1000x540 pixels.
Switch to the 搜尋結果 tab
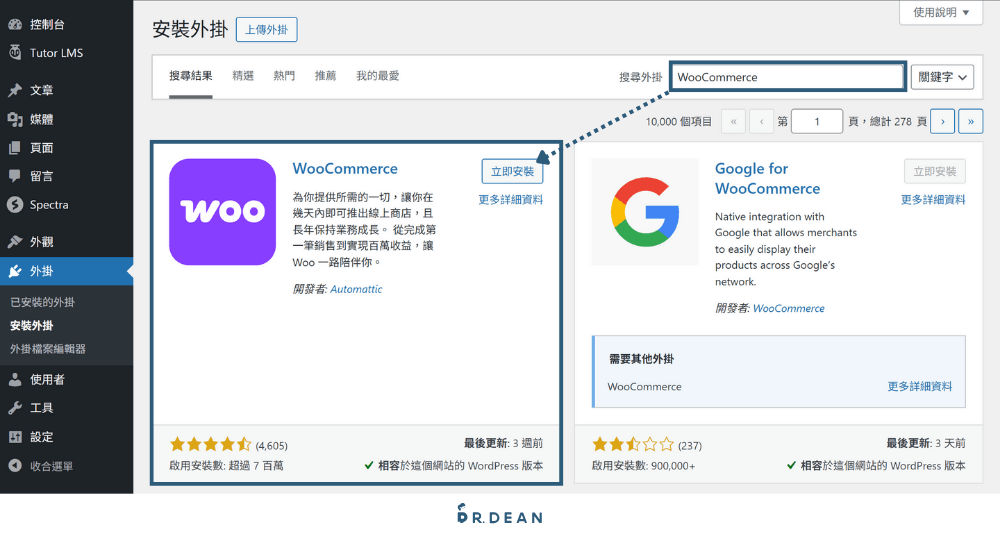(191, 76)
